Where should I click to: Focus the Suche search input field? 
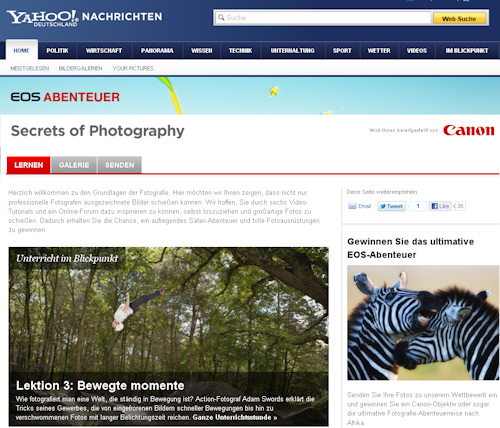(323, 18)
